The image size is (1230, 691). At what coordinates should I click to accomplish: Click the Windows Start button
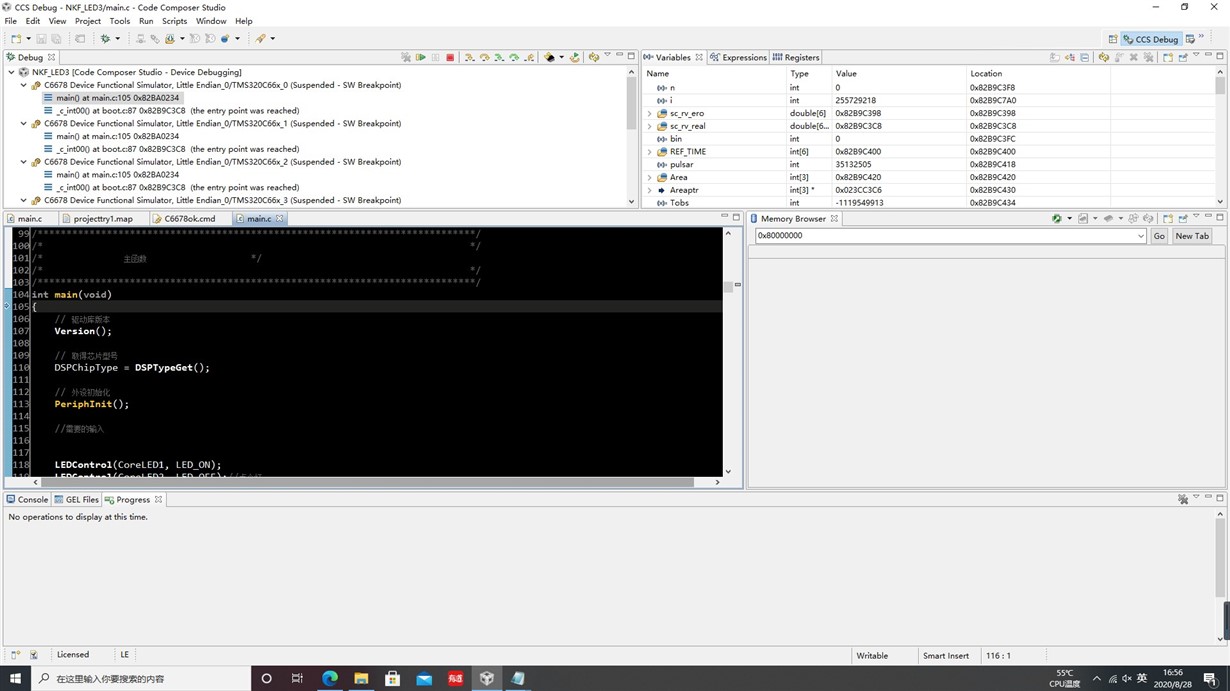click(x=15, y=678)
